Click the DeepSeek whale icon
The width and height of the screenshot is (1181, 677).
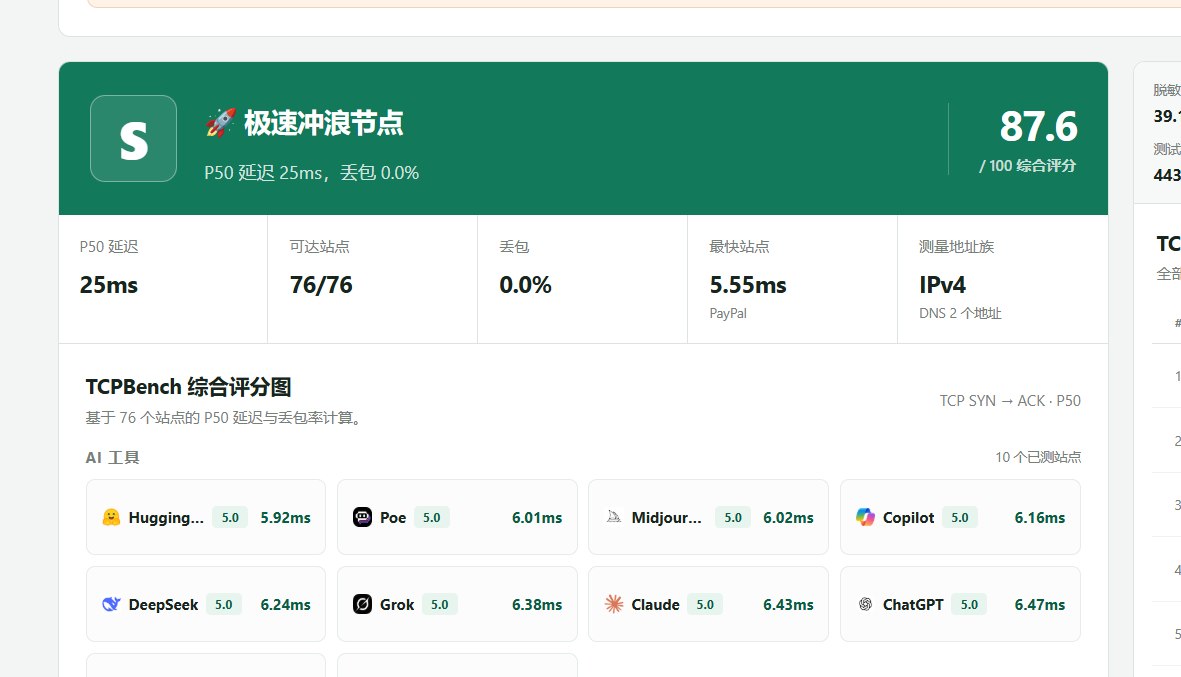tap(111, 604)
